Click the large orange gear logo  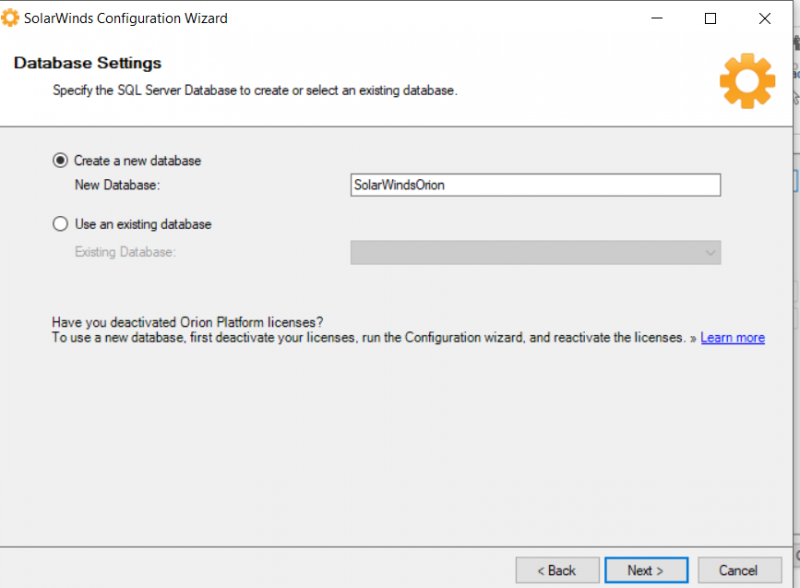[746, 81]
